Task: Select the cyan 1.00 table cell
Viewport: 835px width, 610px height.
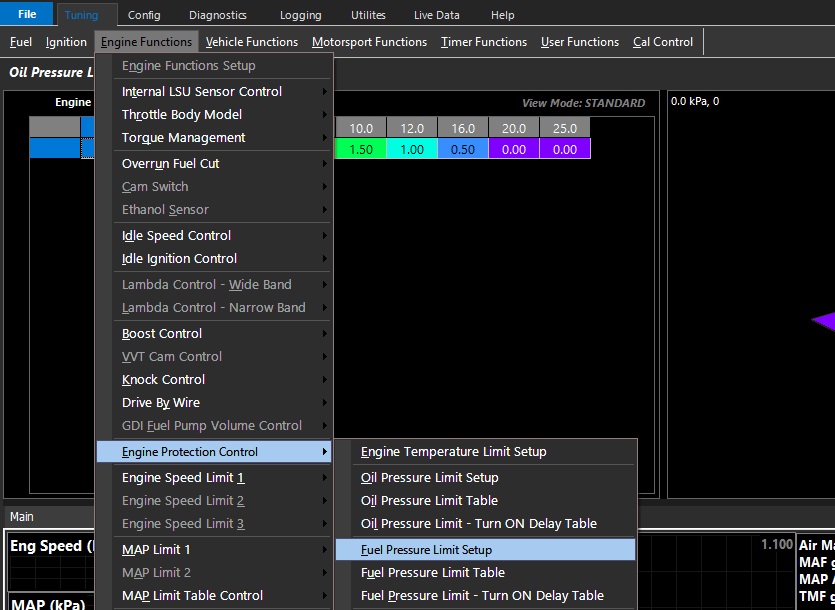Action: pyautogui.click(x=412, y=149)
